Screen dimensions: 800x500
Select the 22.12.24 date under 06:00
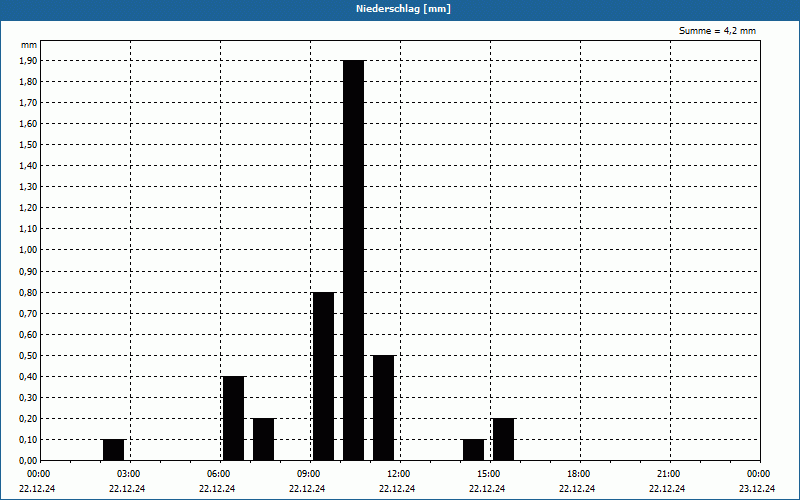tap(217, 488)
